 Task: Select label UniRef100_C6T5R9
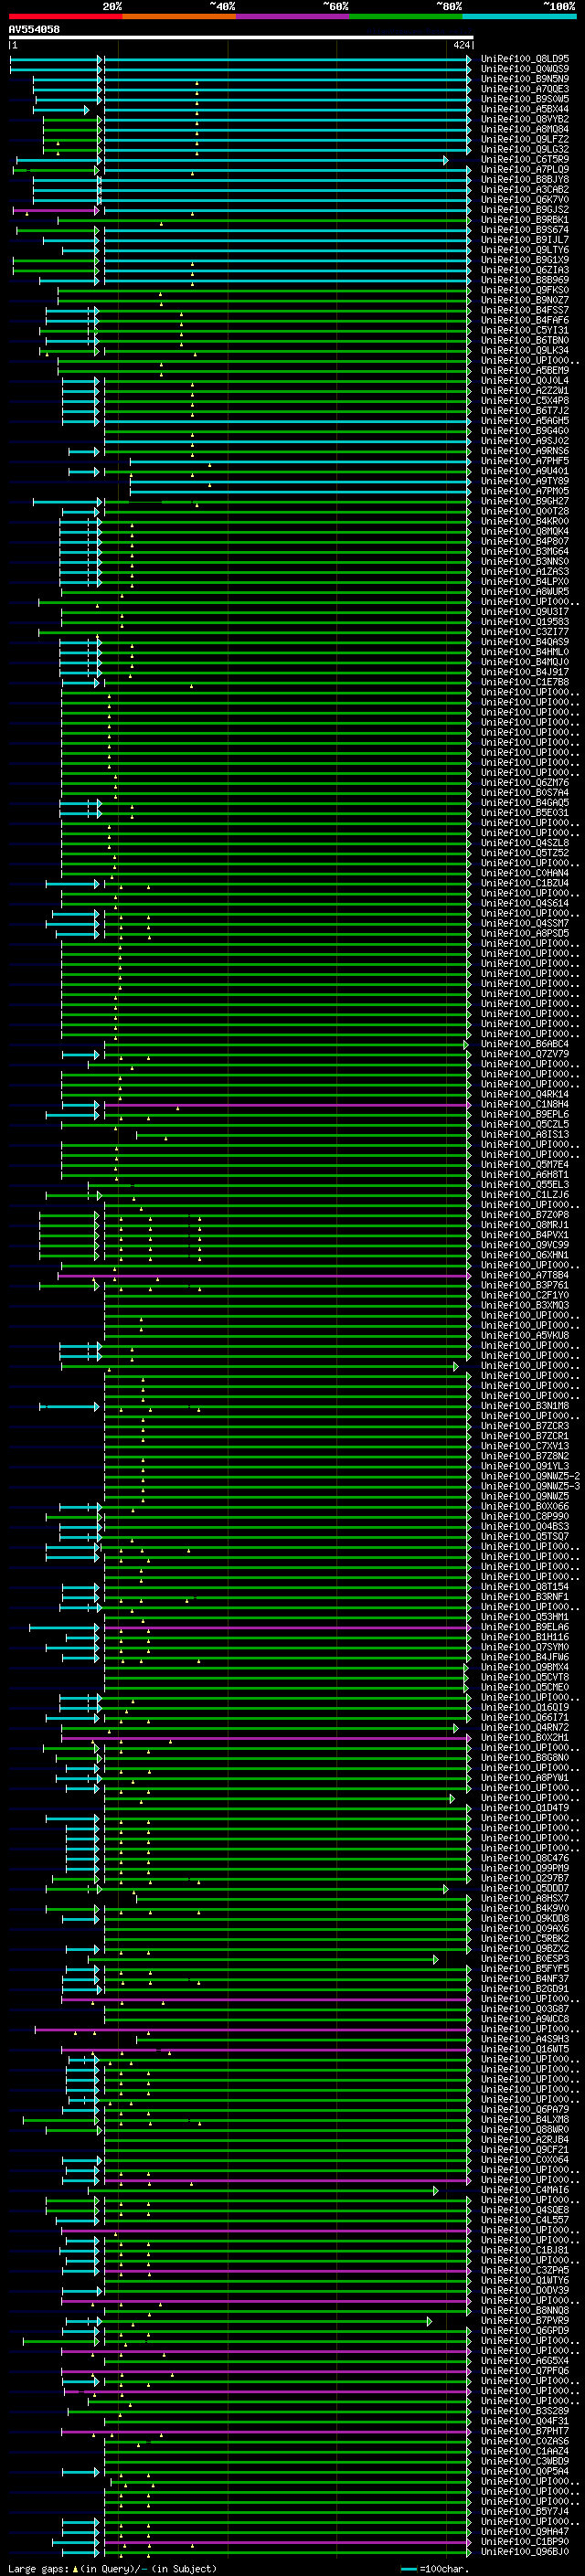524,160
